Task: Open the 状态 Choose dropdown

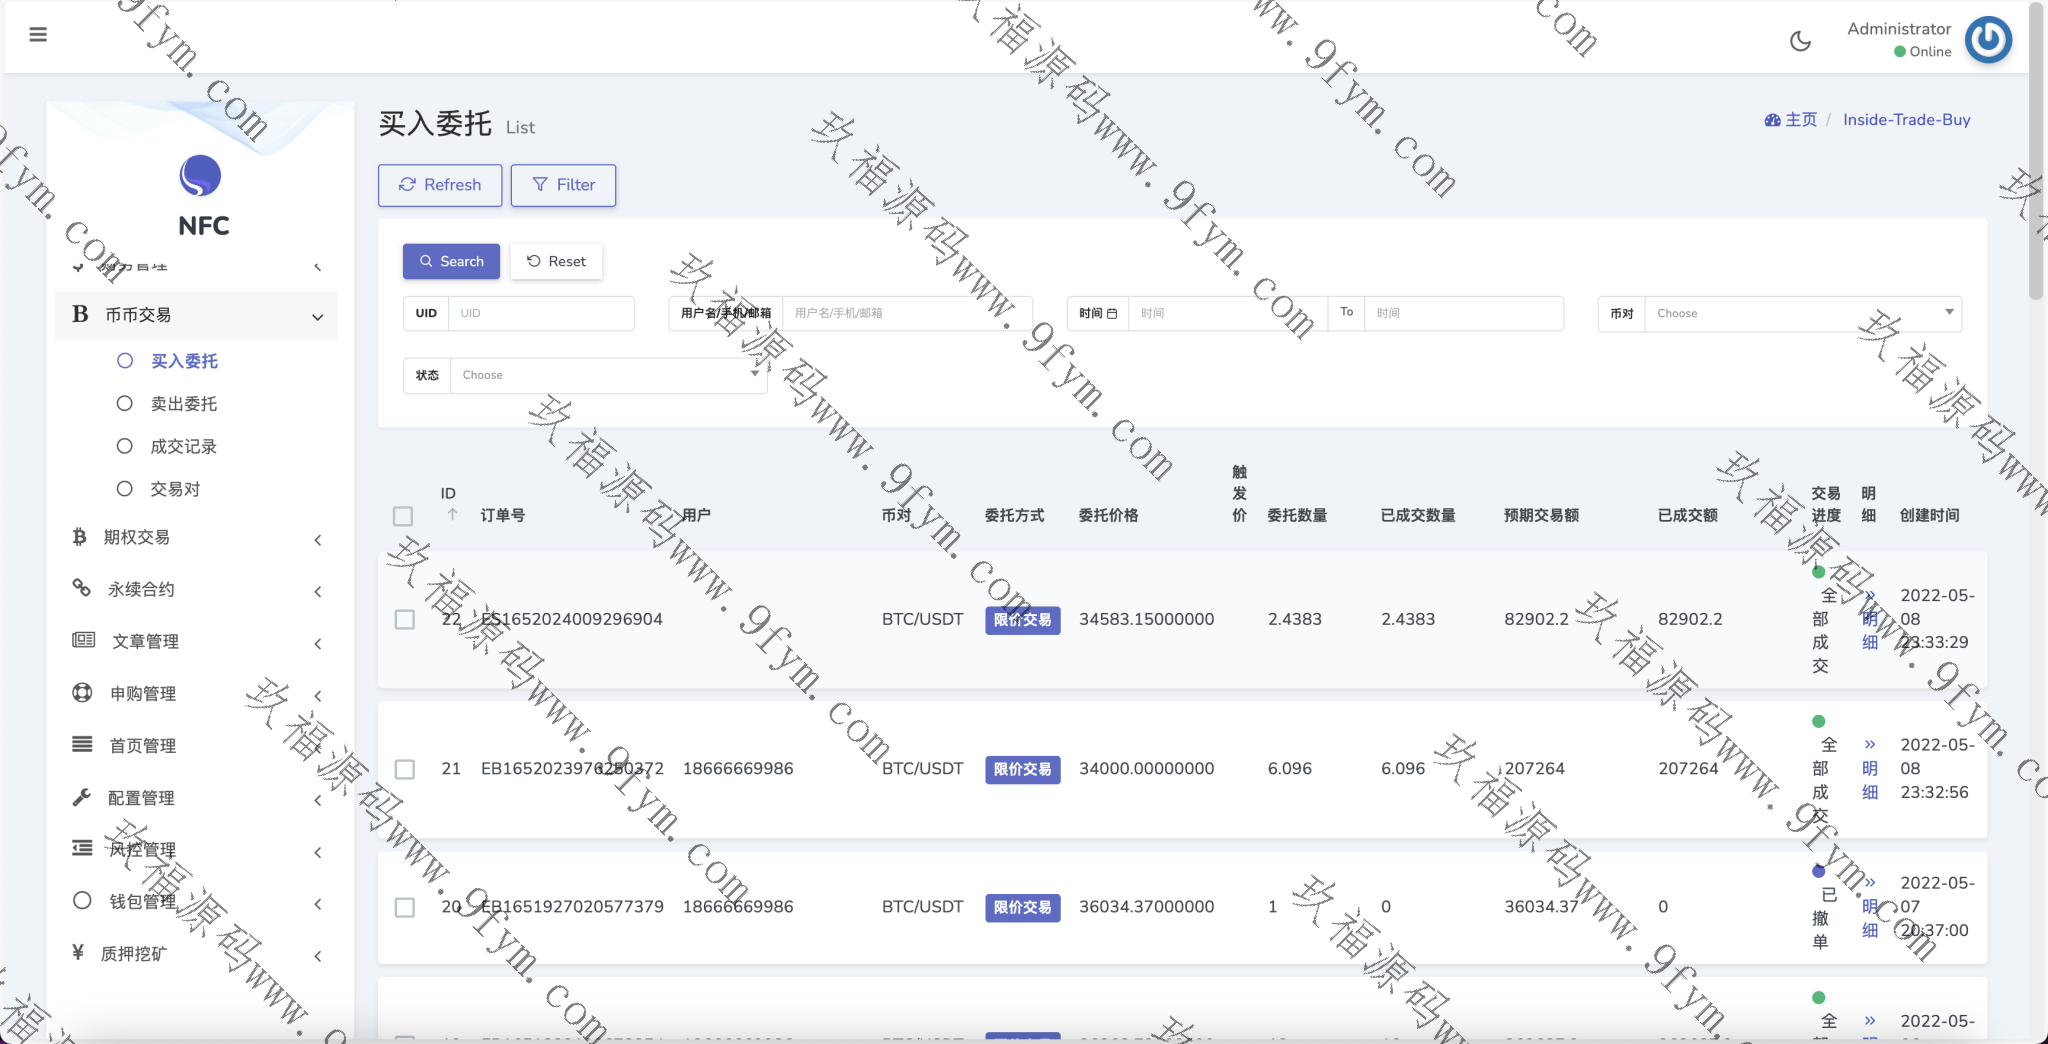Action: [x=607, y=376]
